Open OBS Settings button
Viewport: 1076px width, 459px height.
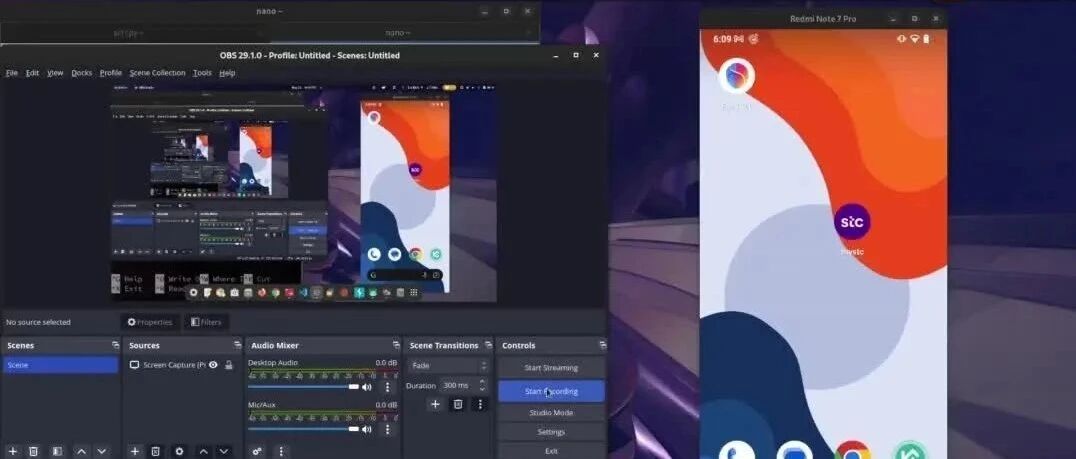tap(551, 432)
